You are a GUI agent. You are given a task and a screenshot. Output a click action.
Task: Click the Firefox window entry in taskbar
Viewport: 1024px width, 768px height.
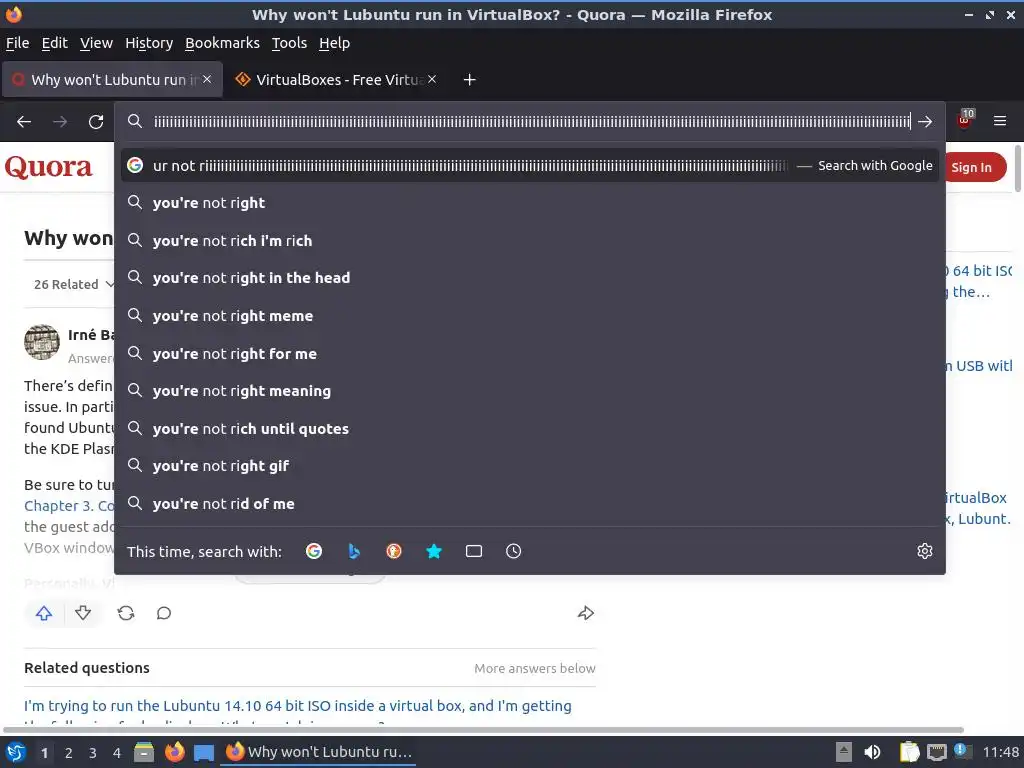(x=319, y=752)
